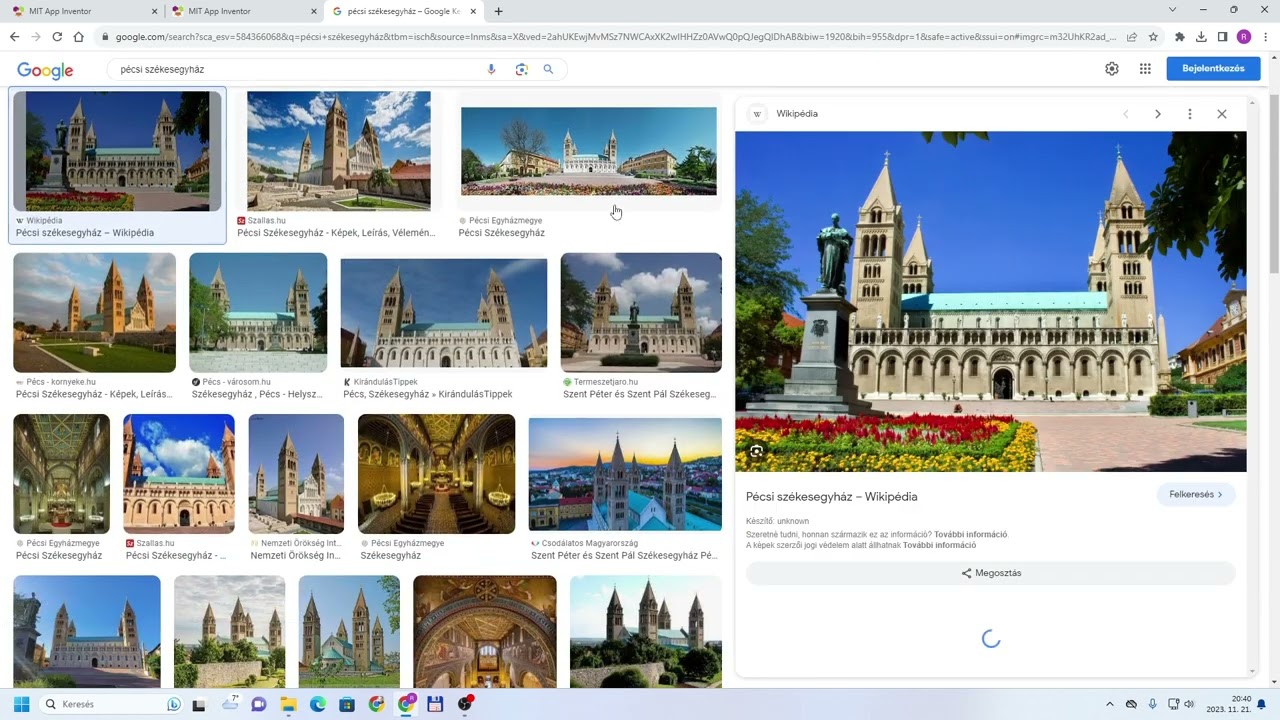1280x720 pixels.
Task: Select the Szallas.hu Pécsi Székesegyház - Képek, Leírás thumbnail
Action: click(338, 151)
